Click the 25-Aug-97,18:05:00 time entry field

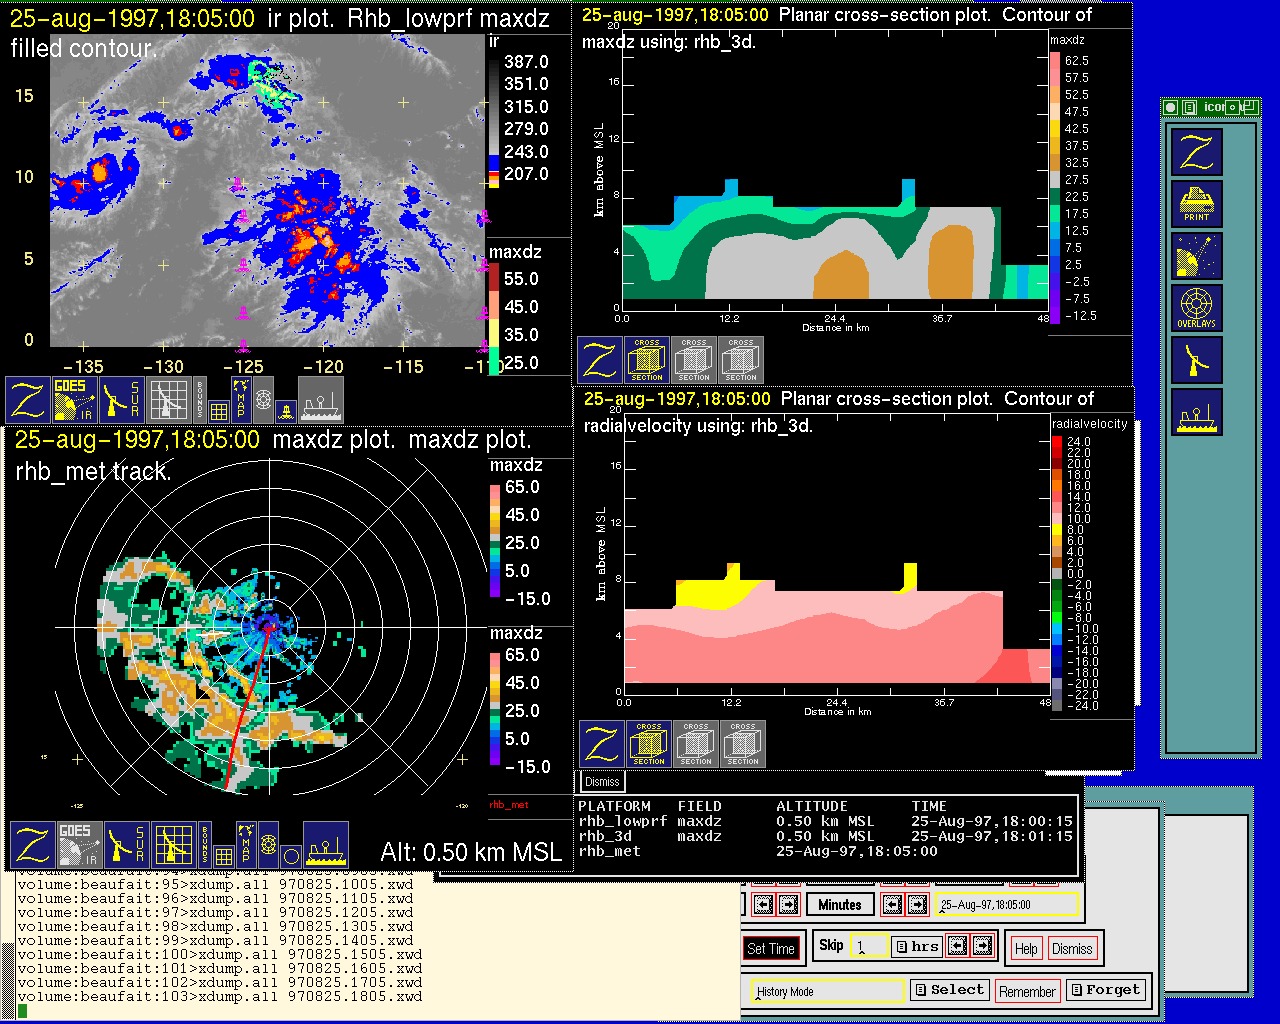1008,905
